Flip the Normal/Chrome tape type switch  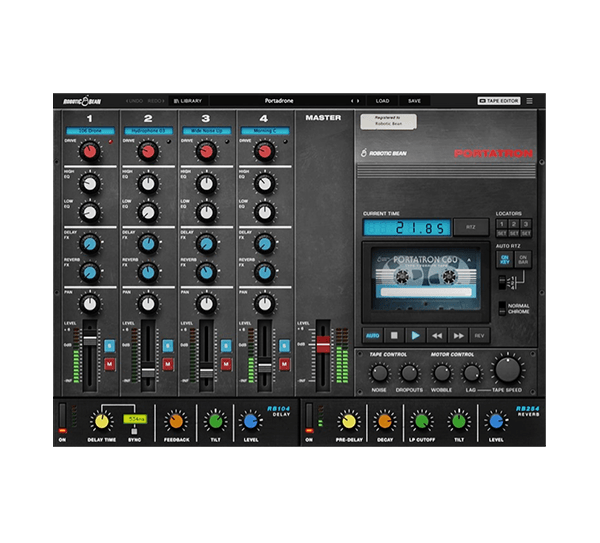coord(502,308)
